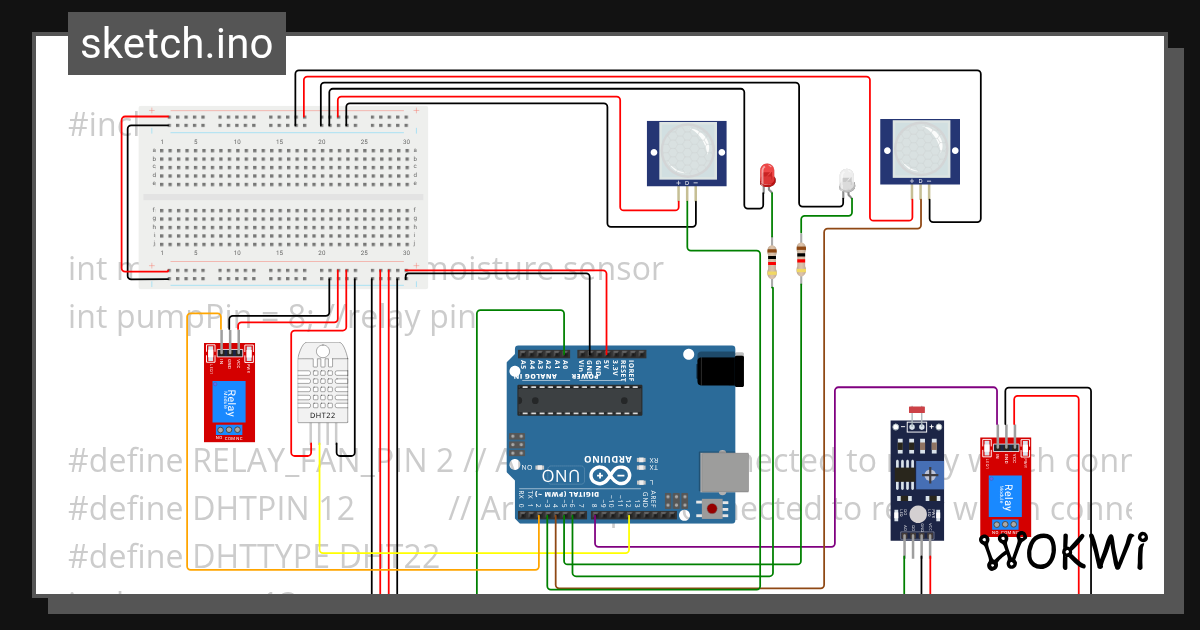Click the white LED
Viewport: 1200px width, 630px height.
pos(845,178)
